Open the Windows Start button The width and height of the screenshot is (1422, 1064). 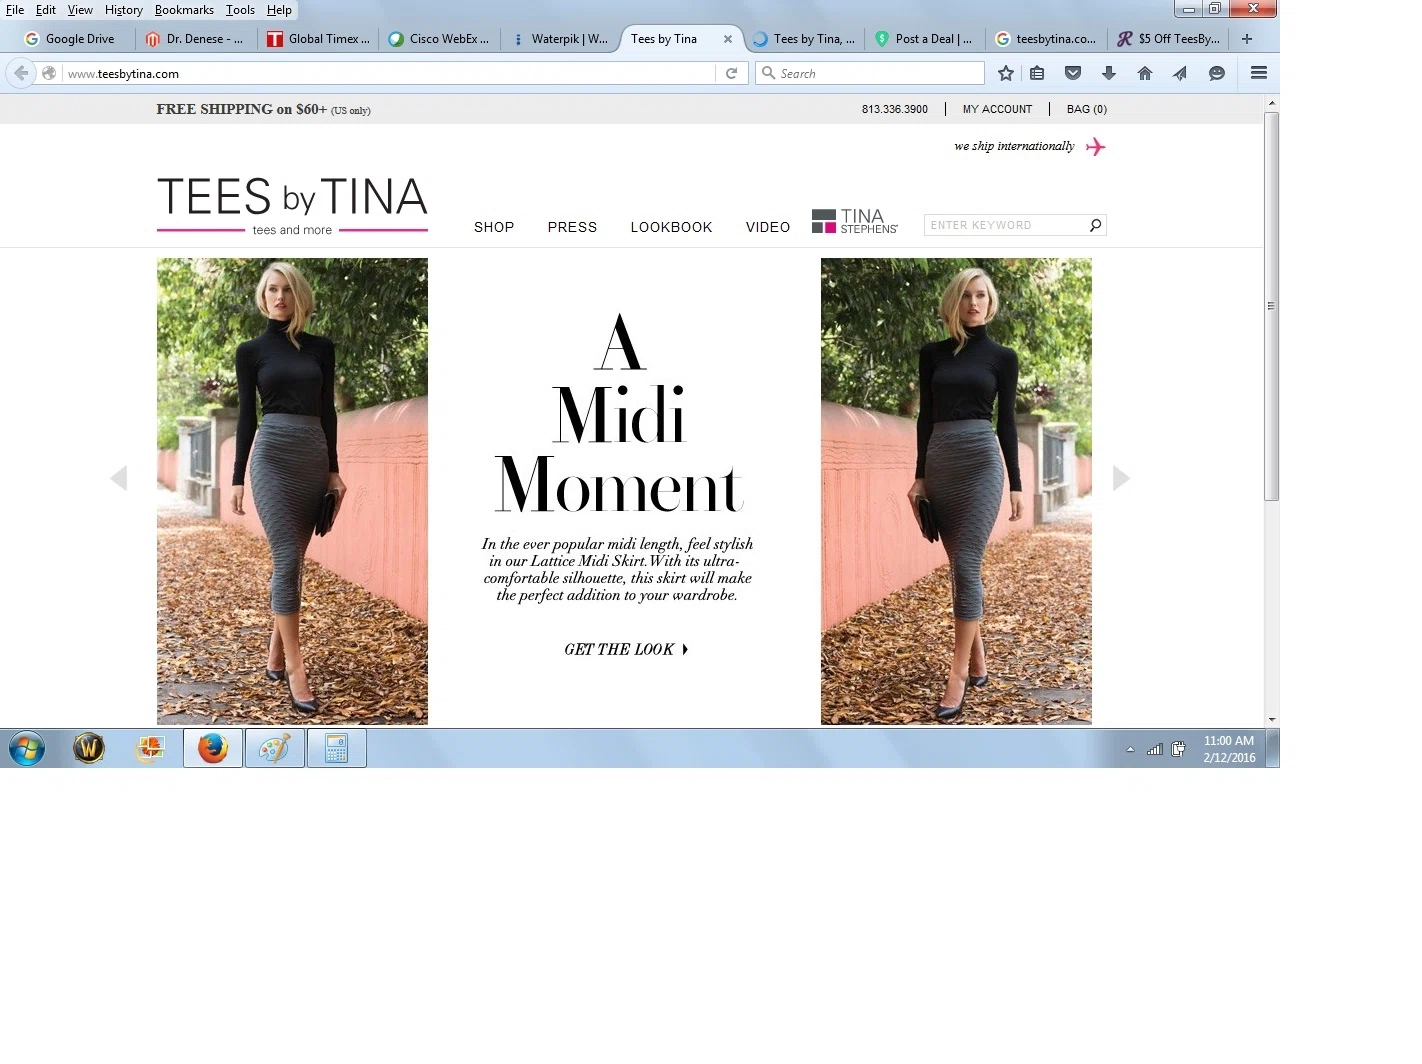27,748
